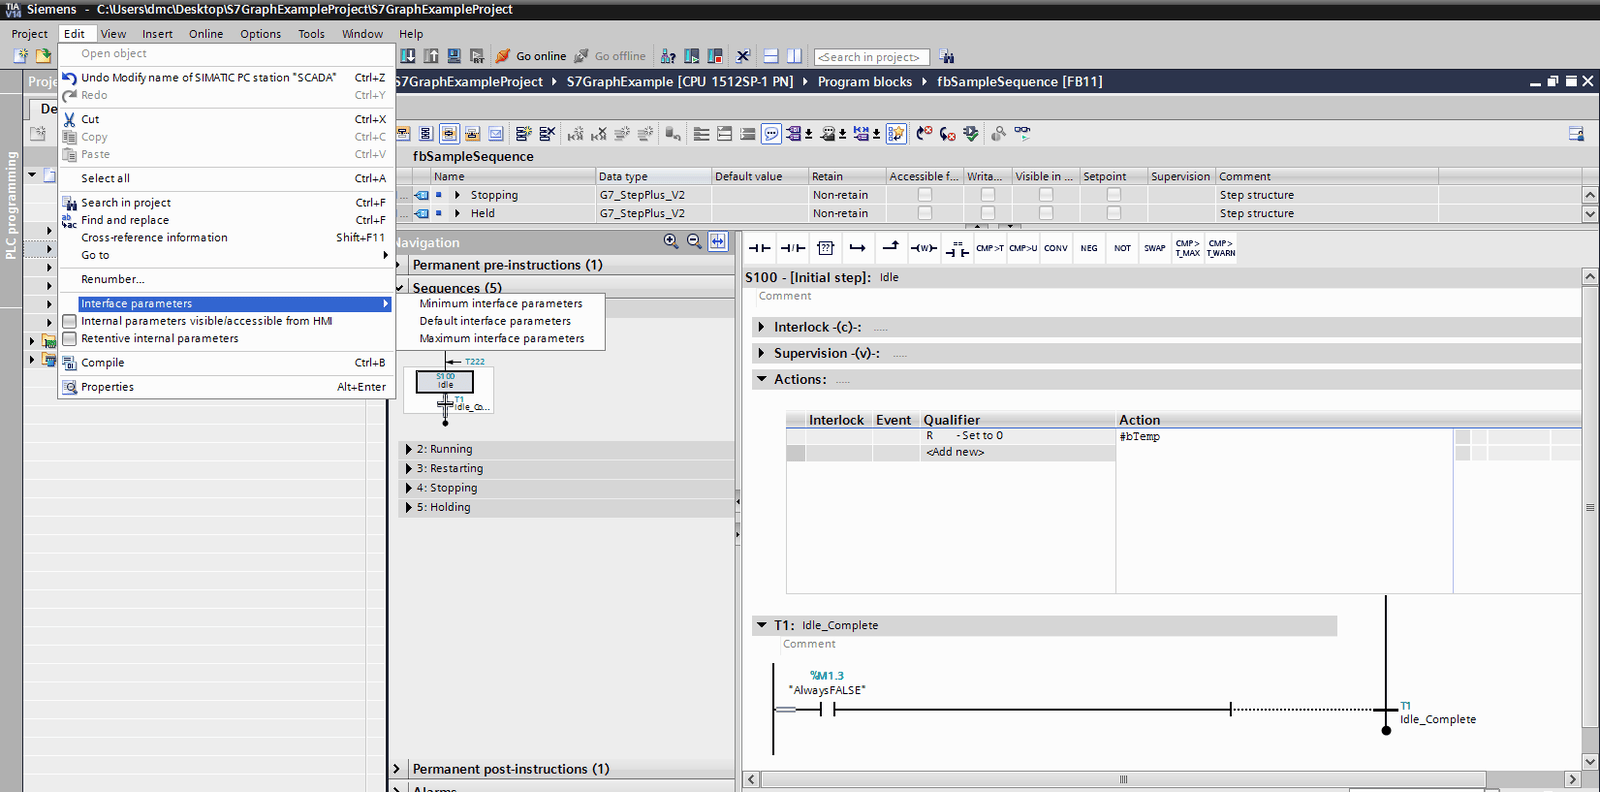Viewport: 1600px width, 792px height.
Task: Enable Retentive internal parameters option
Action: point(70,339)
